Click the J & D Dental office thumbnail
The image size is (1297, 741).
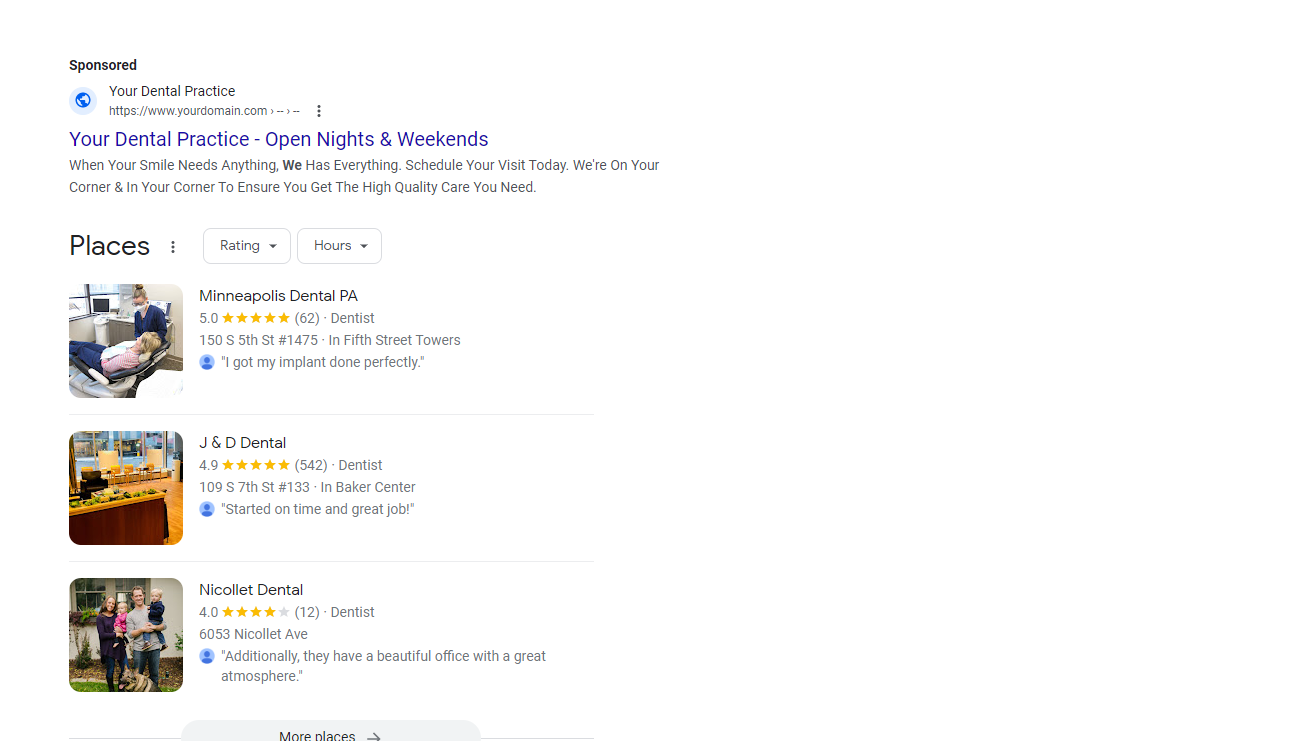[x=125, y=487]
